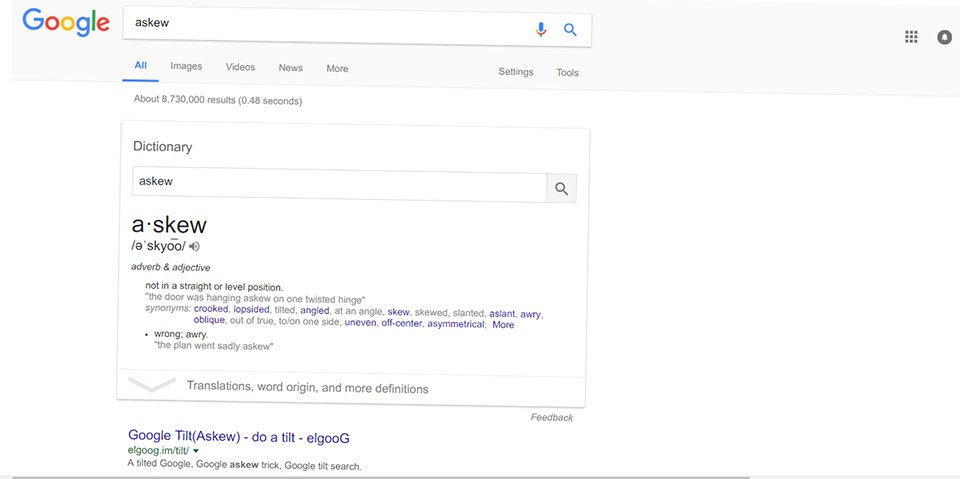Click the Google logo
The width and height of the screenshot is (960, 479).
66,23
